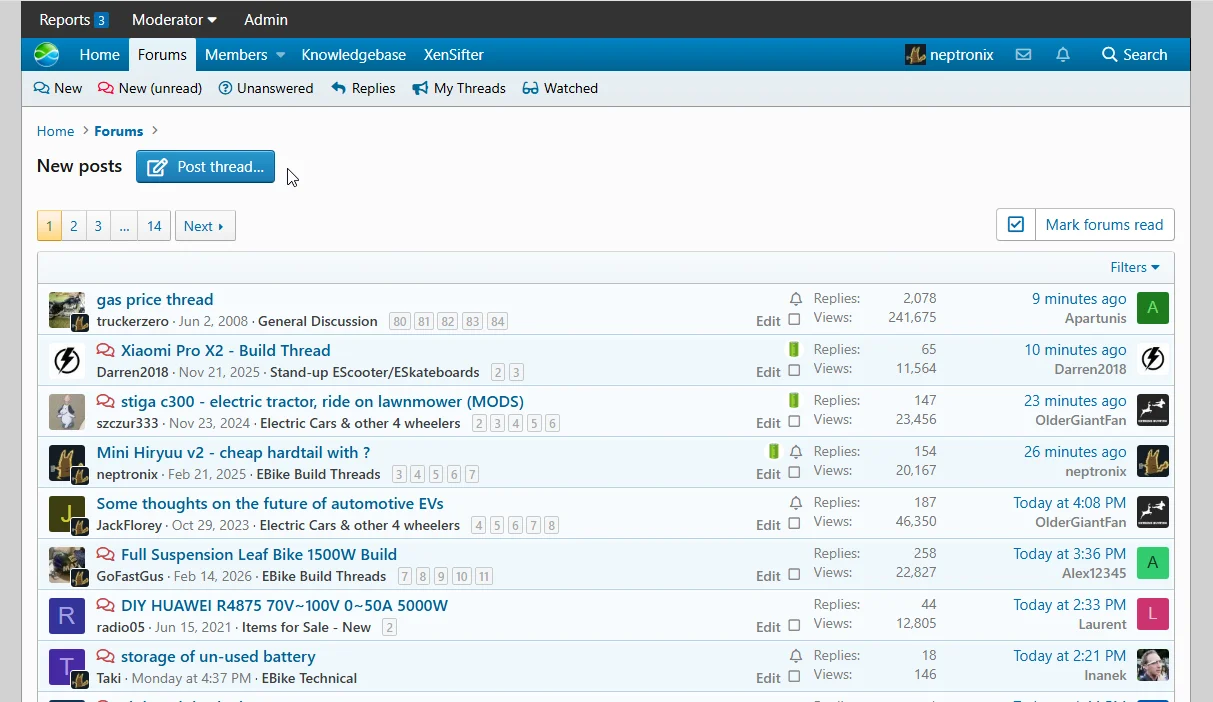Click the Post thread button
1213x702 pixels.
tap(205, 167)
